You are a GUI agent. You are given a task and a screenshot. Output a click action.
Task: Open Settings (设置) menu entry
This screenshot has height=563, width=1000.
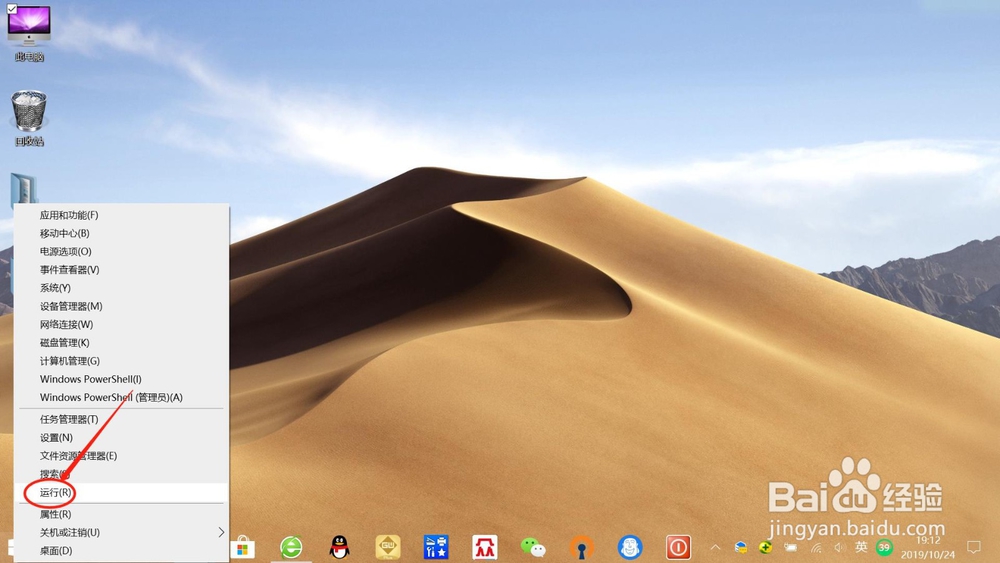(x=121, y=437)
